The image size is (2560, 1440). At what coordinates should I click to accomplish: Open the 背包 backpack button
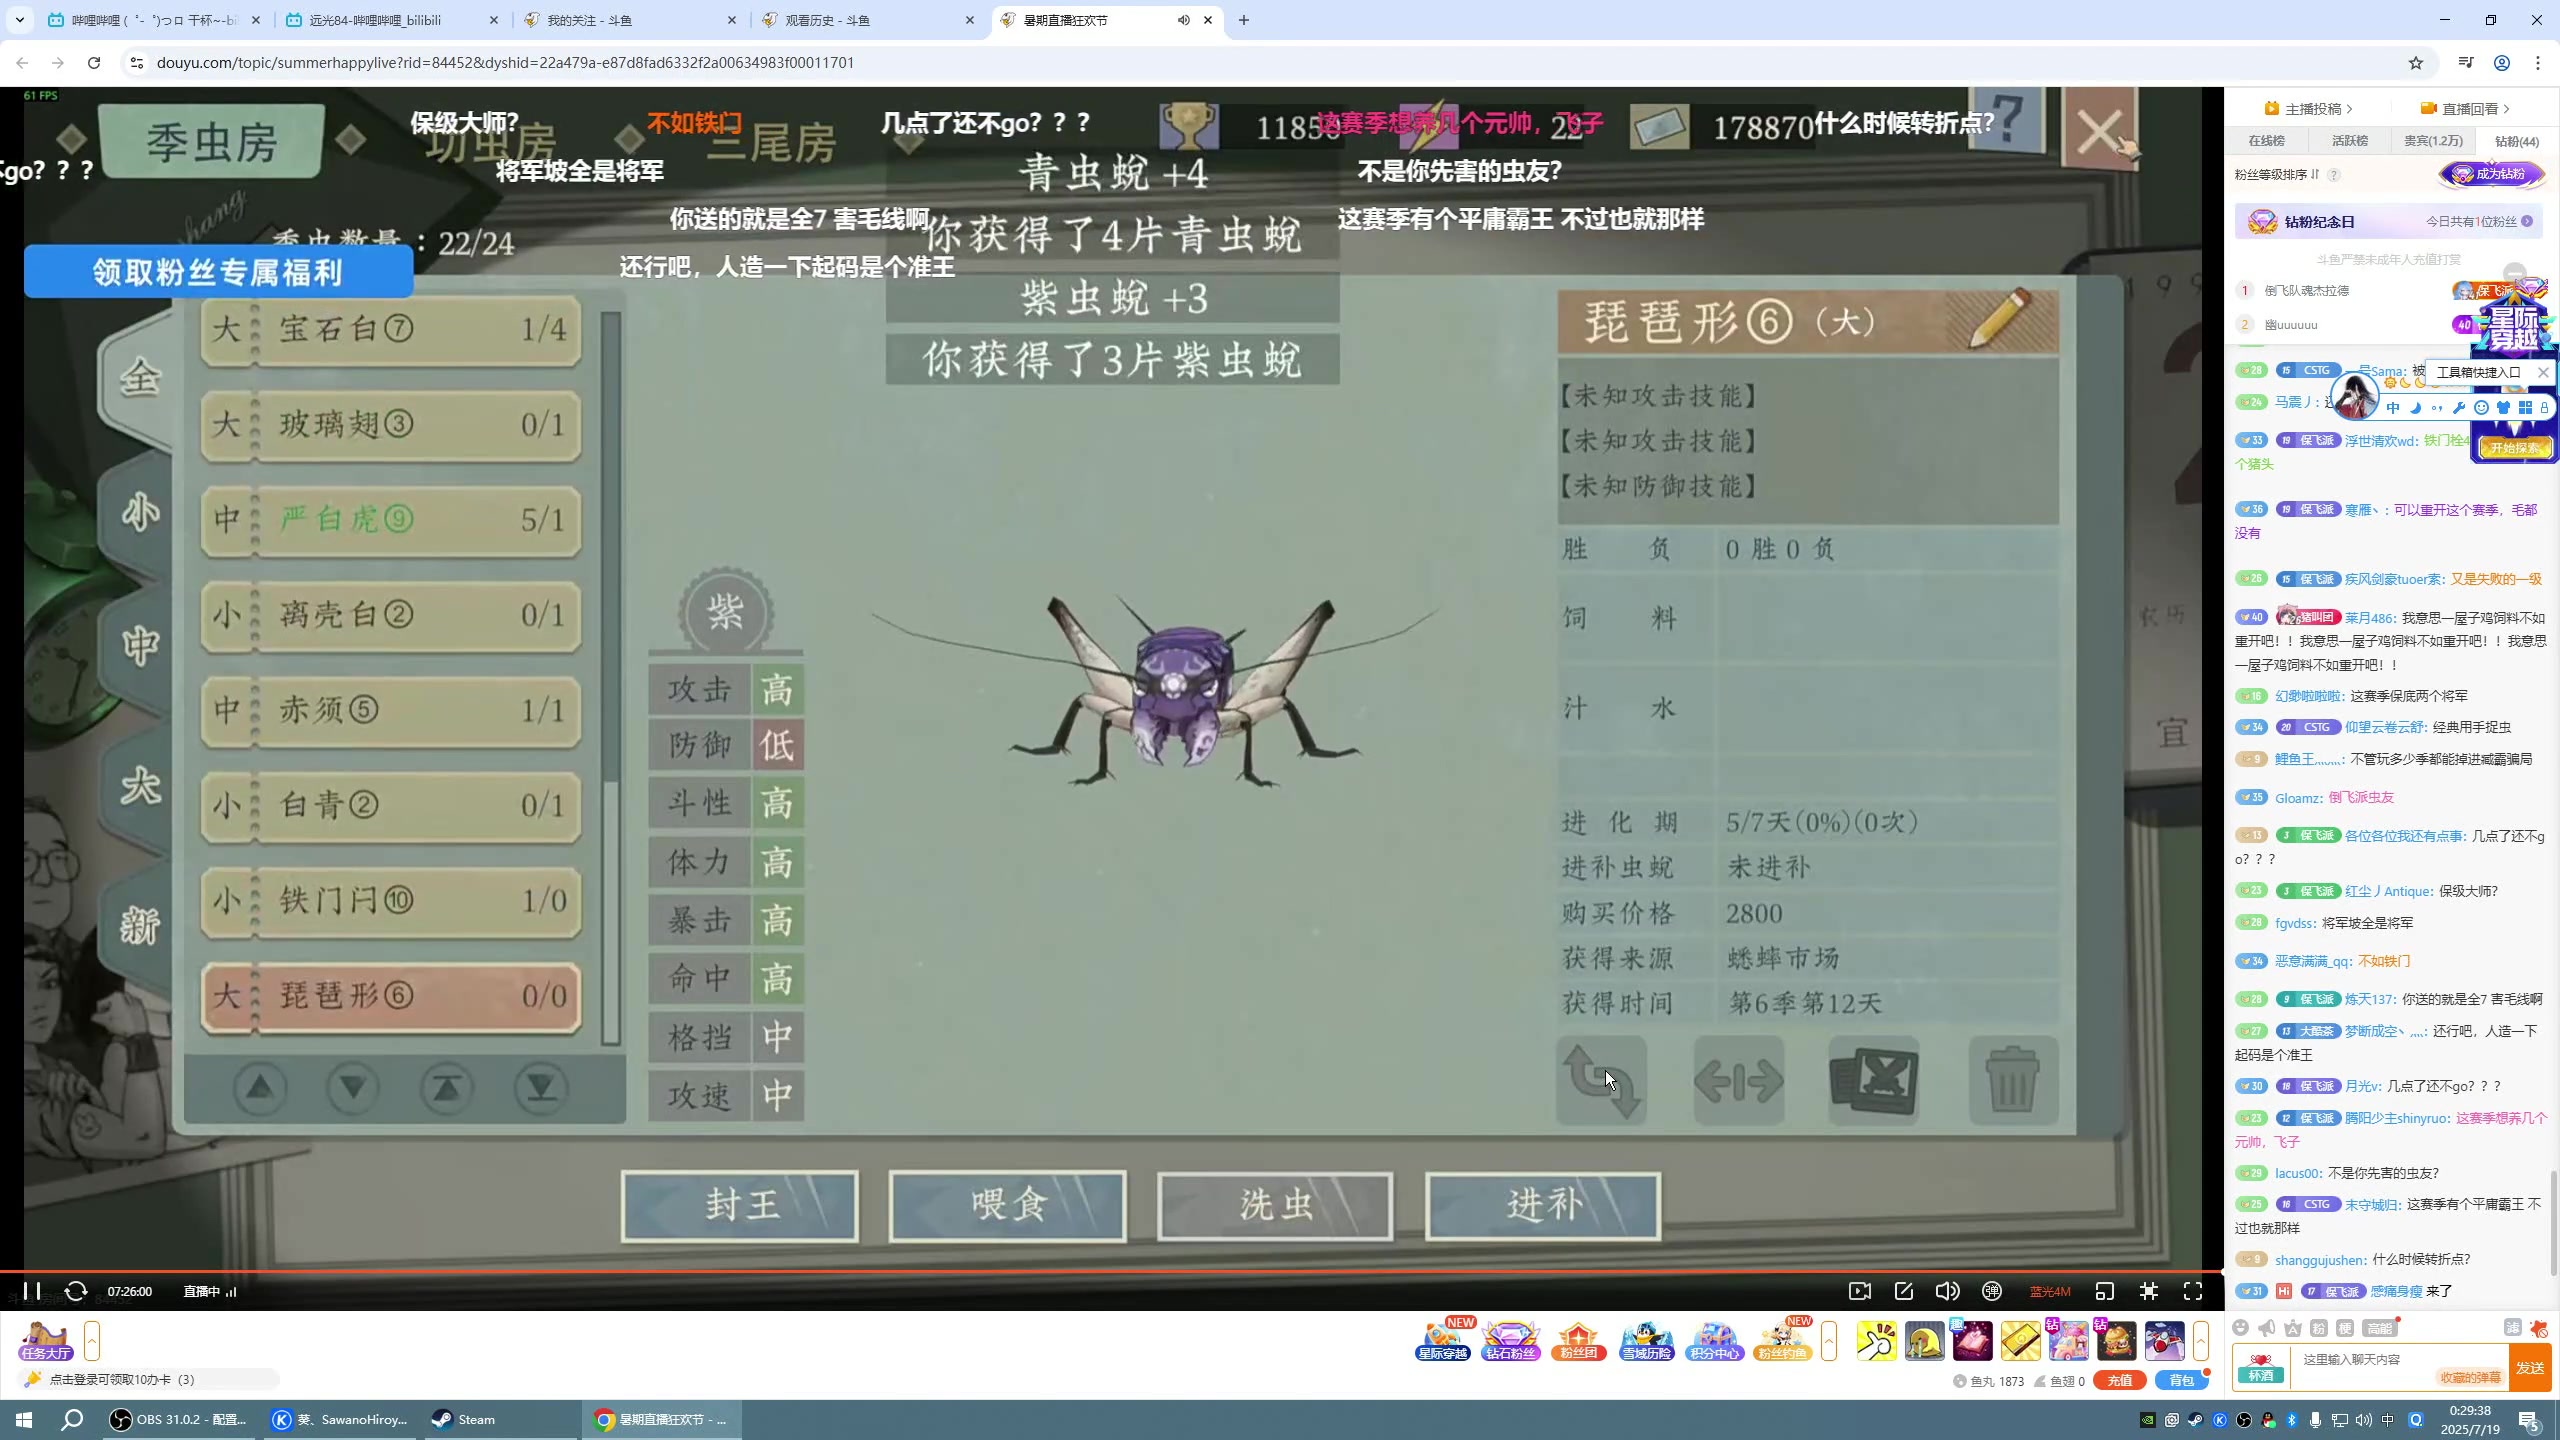pyautogui.click(x=2182, y=1381)
